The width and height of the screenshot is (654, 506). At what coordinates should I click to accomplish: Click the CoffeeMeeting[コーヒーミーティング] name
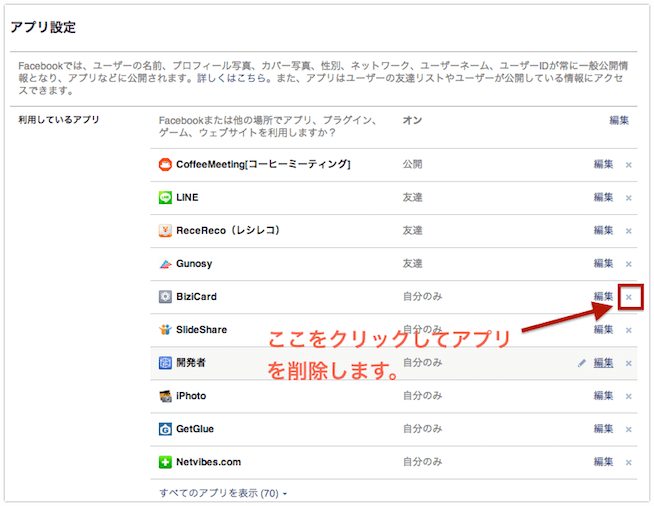(263, 164)
